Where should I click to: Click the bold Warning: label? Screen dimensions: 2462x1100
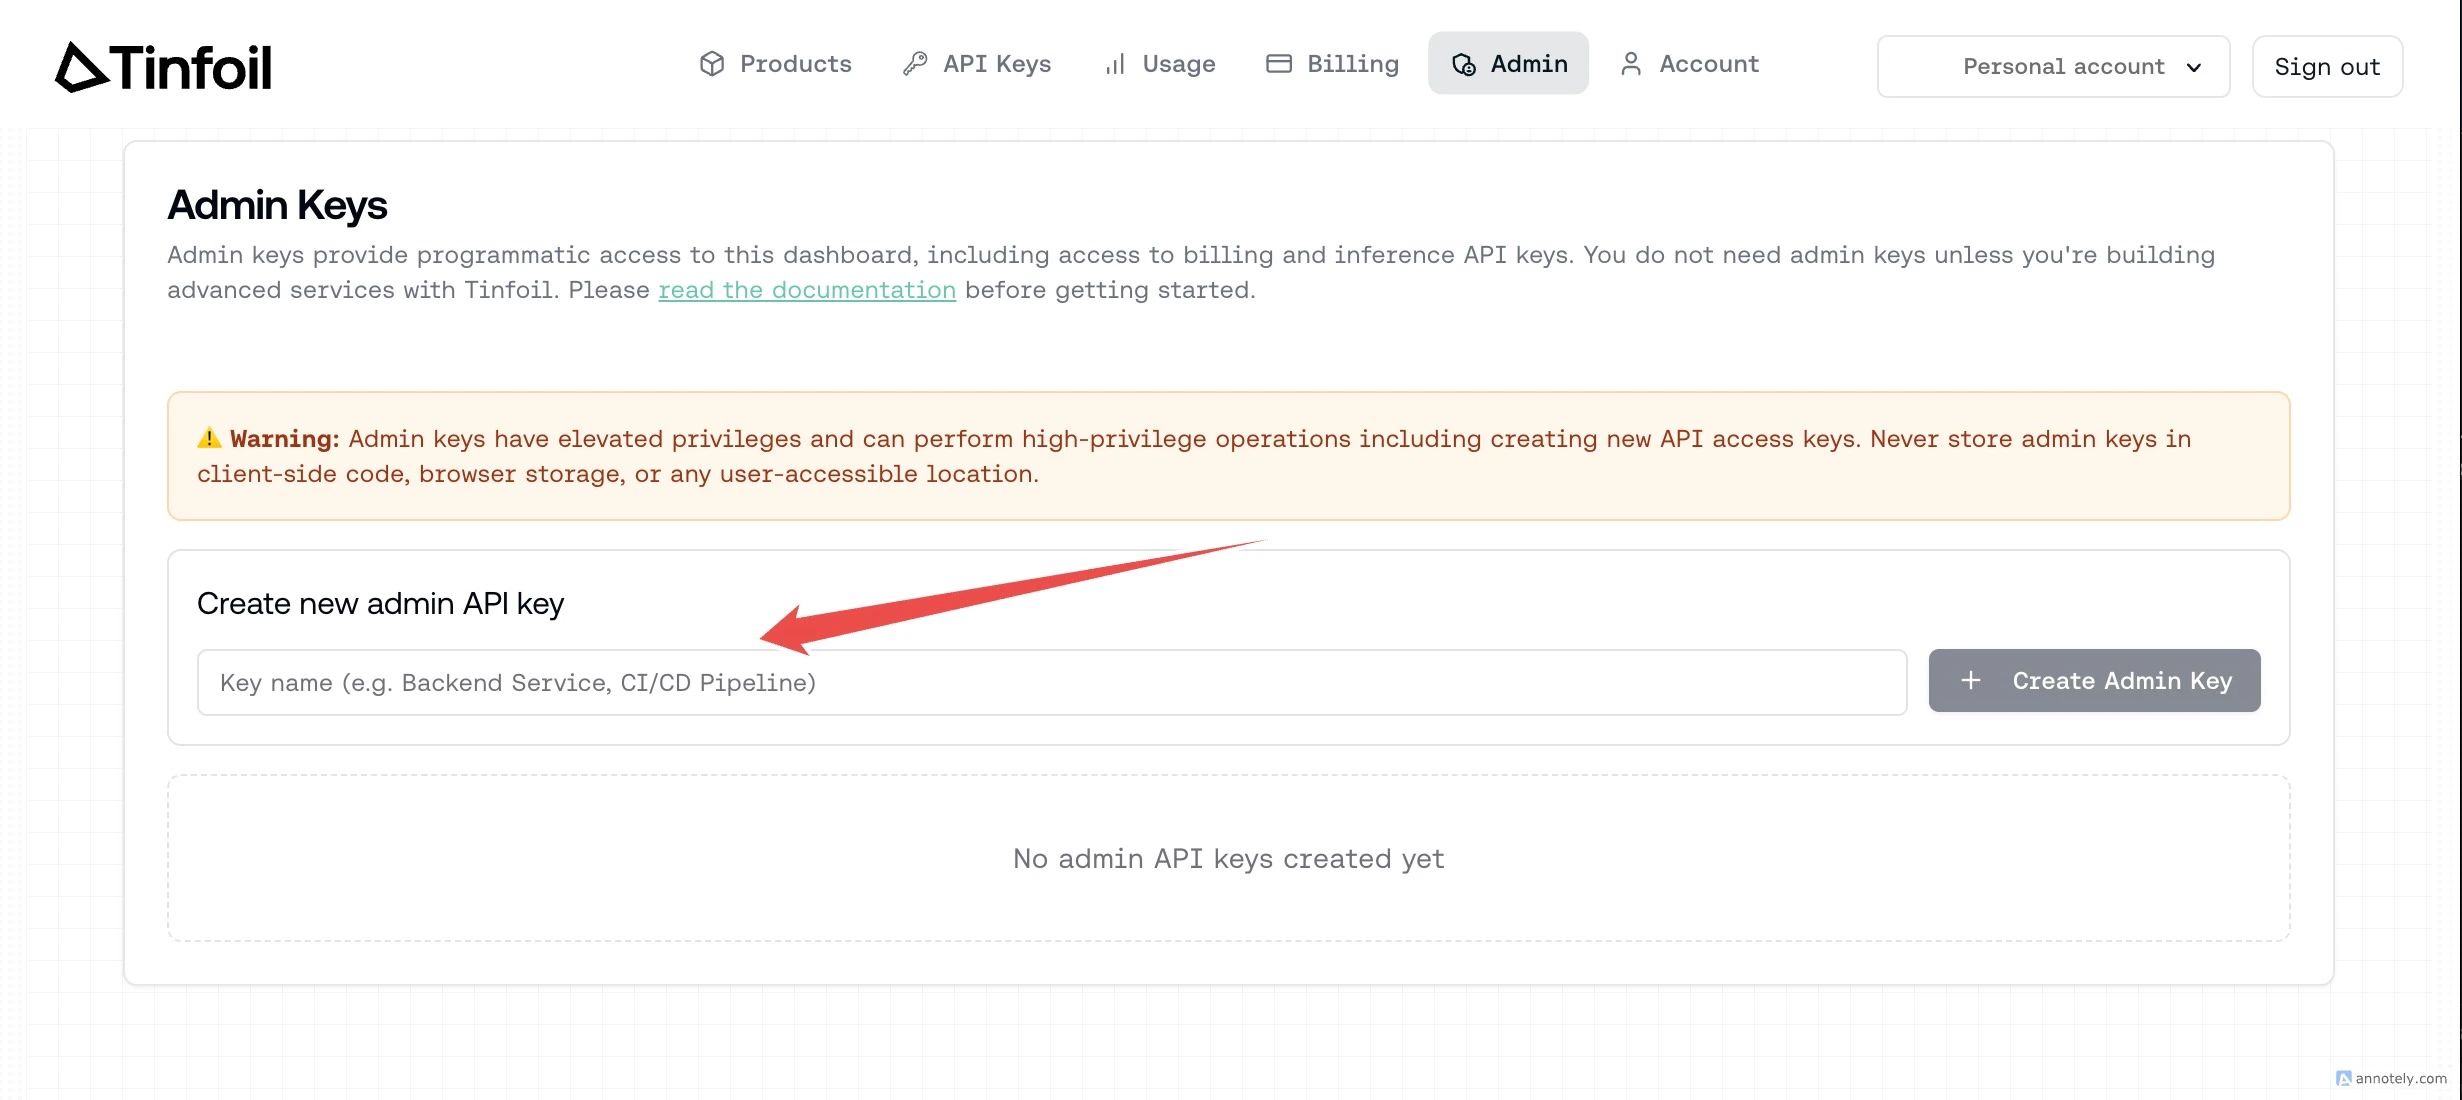(285, 438)
